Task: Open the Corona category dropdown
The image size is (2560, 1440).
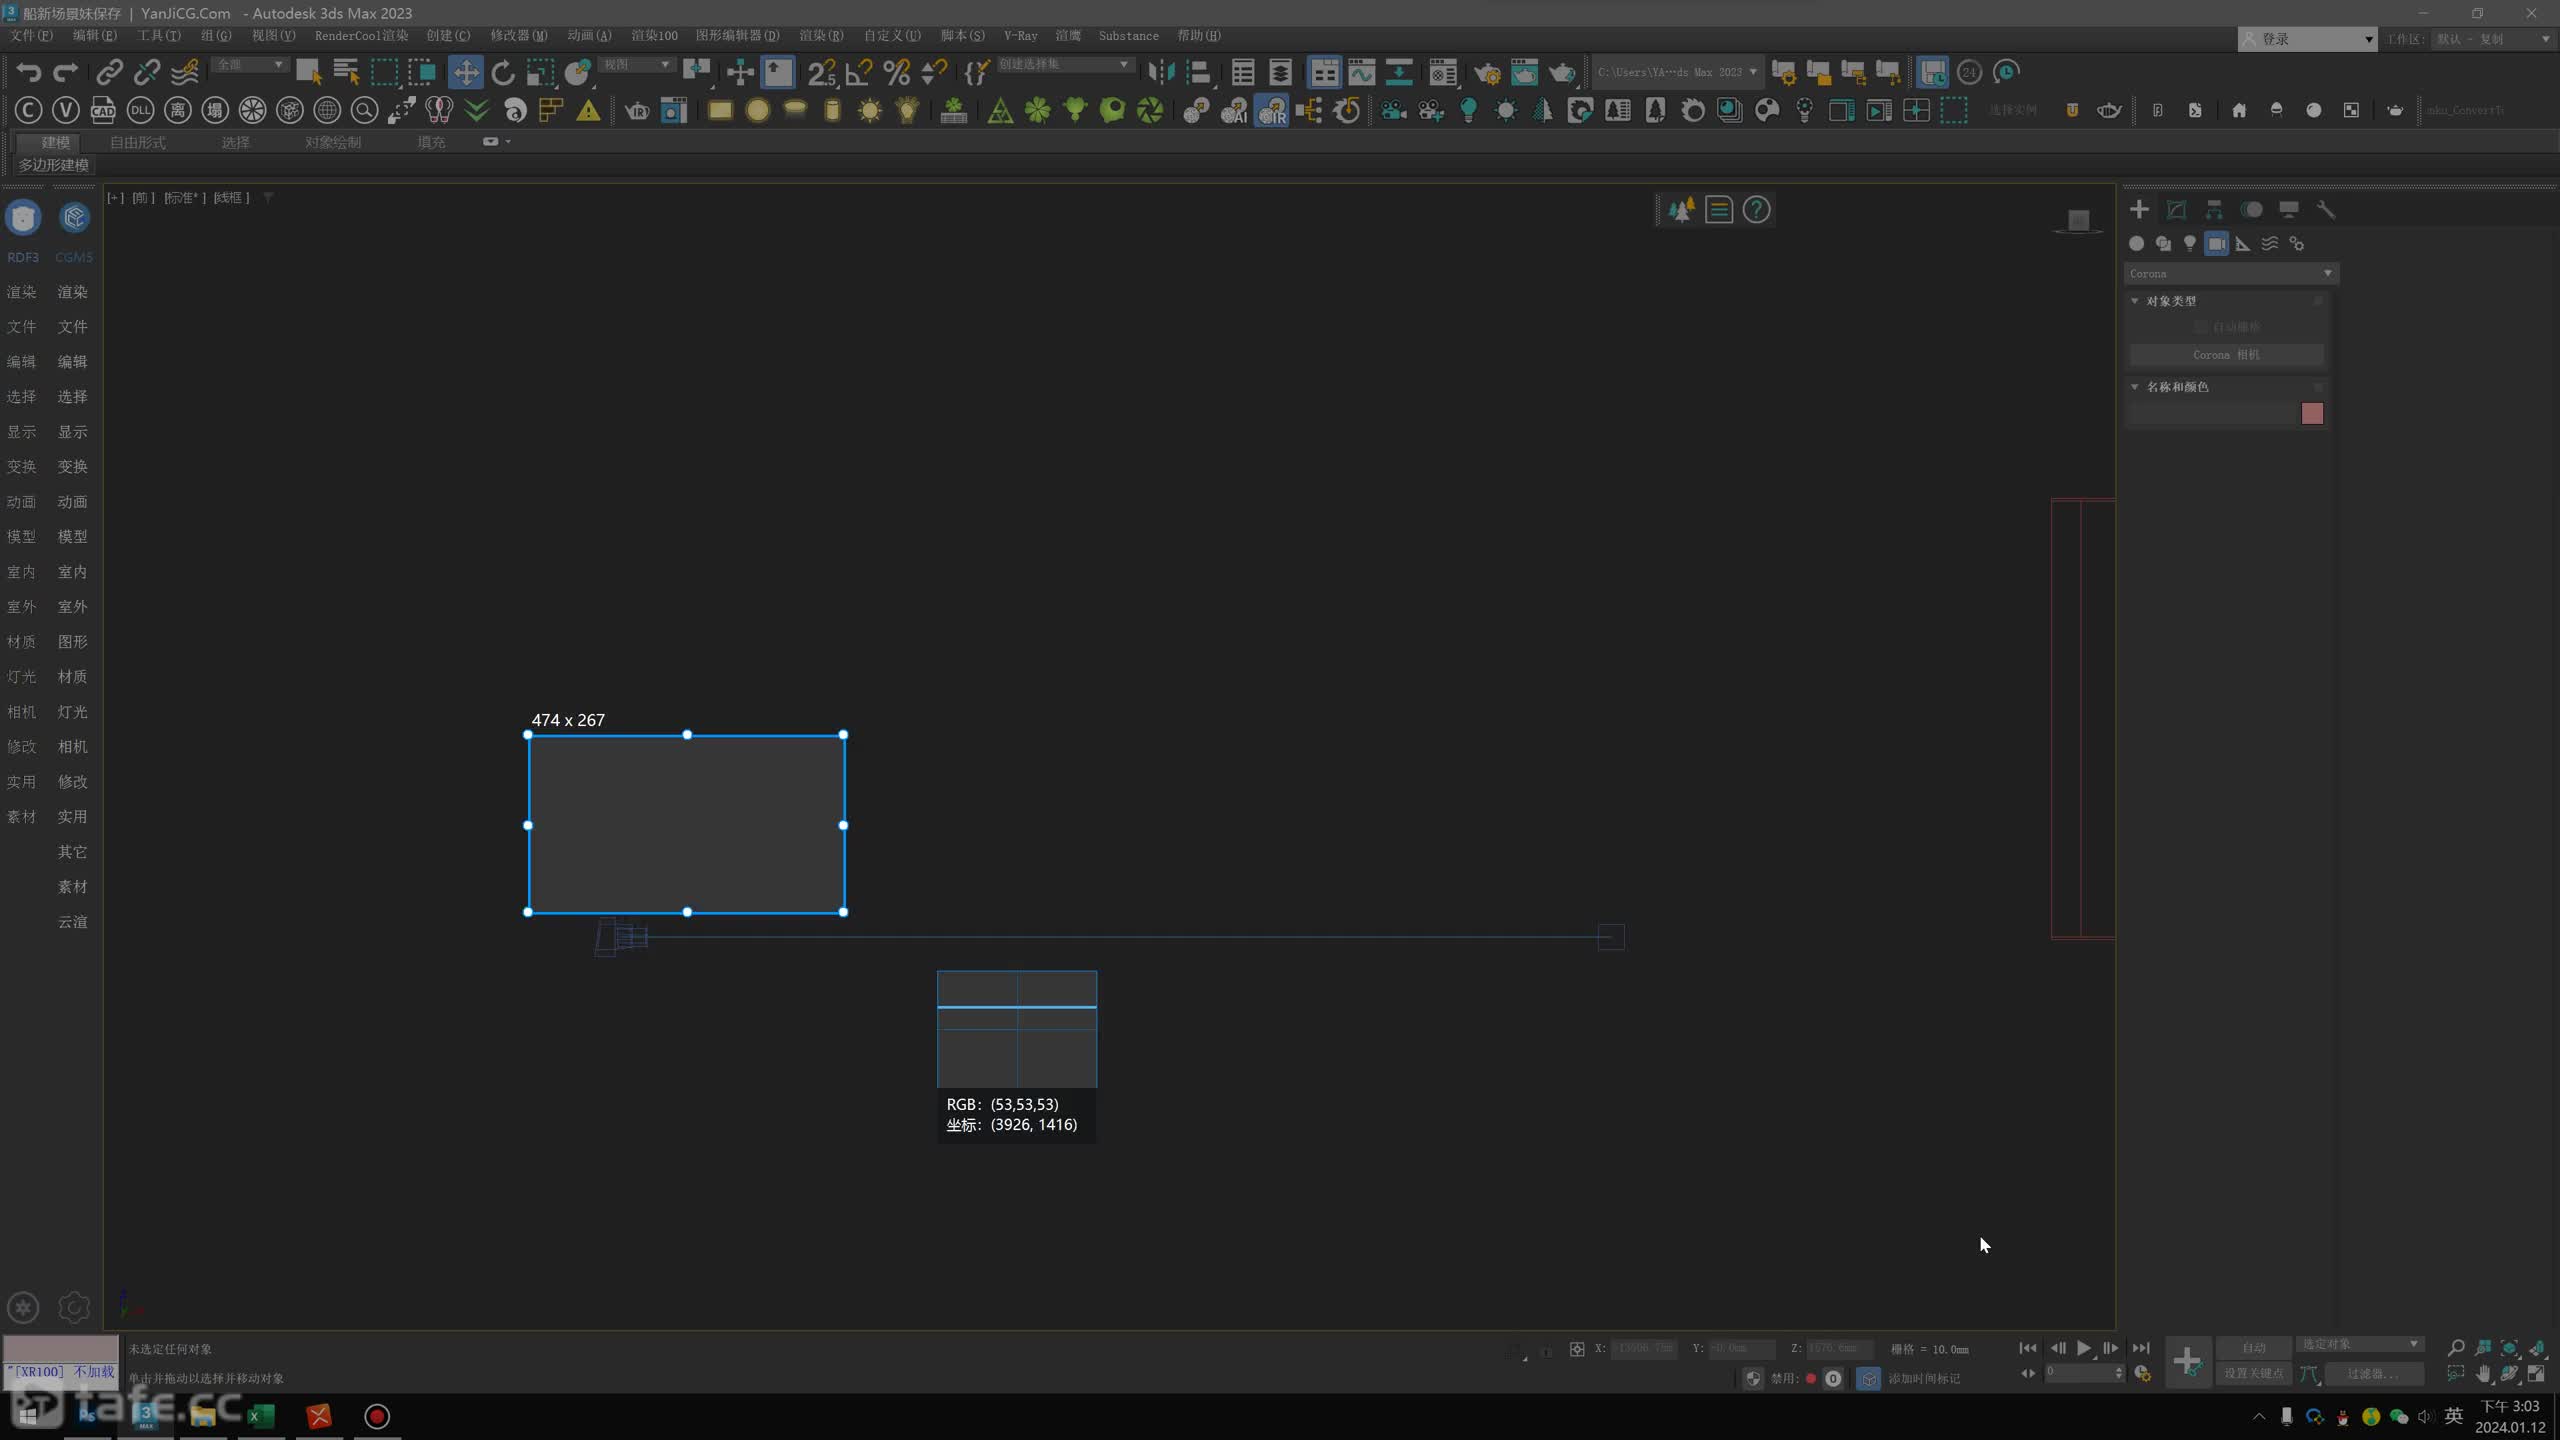Action: [x=2231, y=273]
